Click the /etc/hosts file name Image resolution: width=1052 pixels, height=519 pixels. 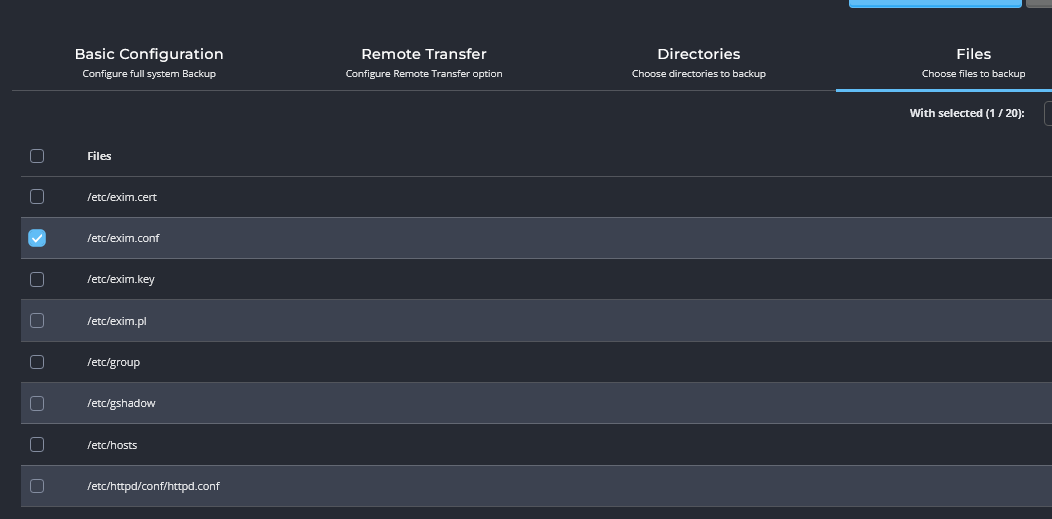[112, 445]
